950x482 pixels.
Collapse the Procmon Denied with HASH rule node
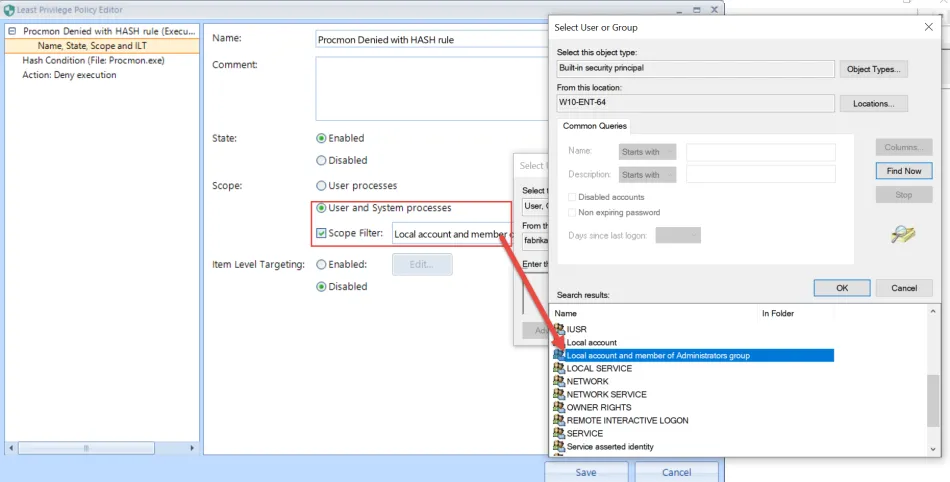tap(11, 31)
